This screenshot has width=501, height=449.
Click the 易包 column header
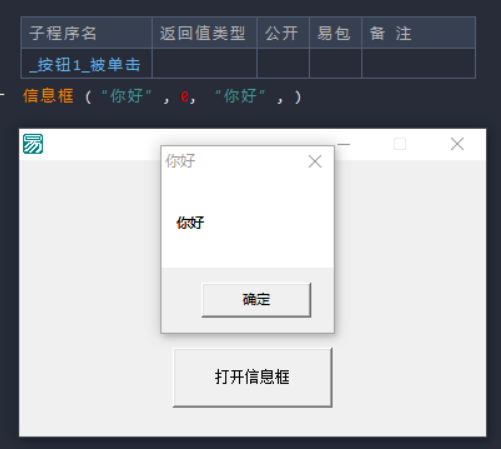click(335, 33)
